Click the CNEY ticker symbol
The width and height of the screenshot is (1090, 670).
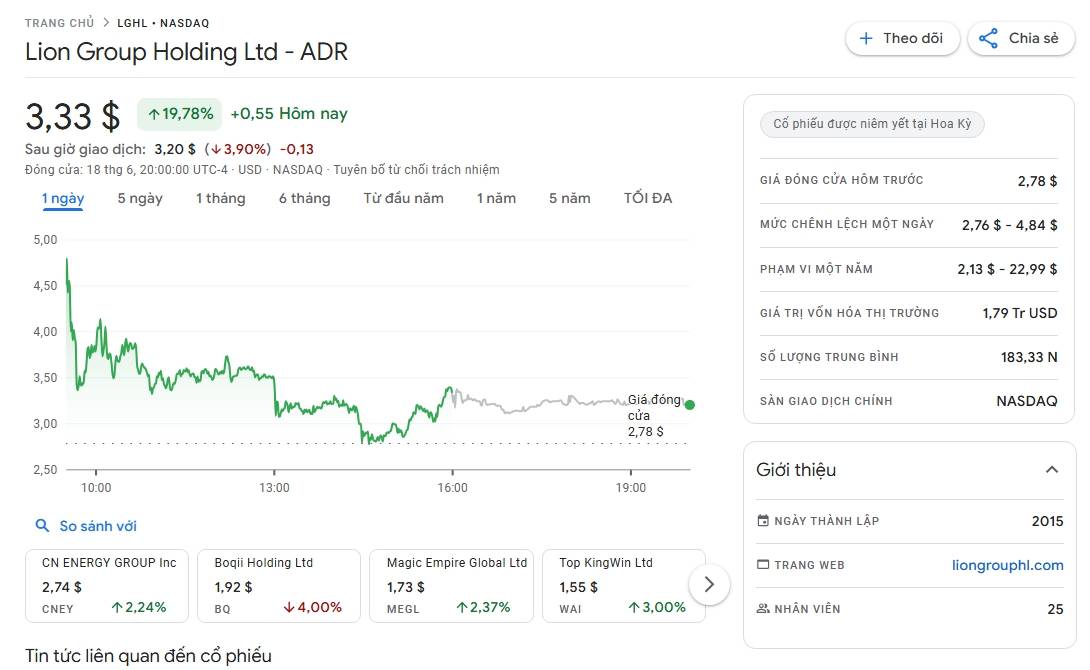[x=58, y=610]
